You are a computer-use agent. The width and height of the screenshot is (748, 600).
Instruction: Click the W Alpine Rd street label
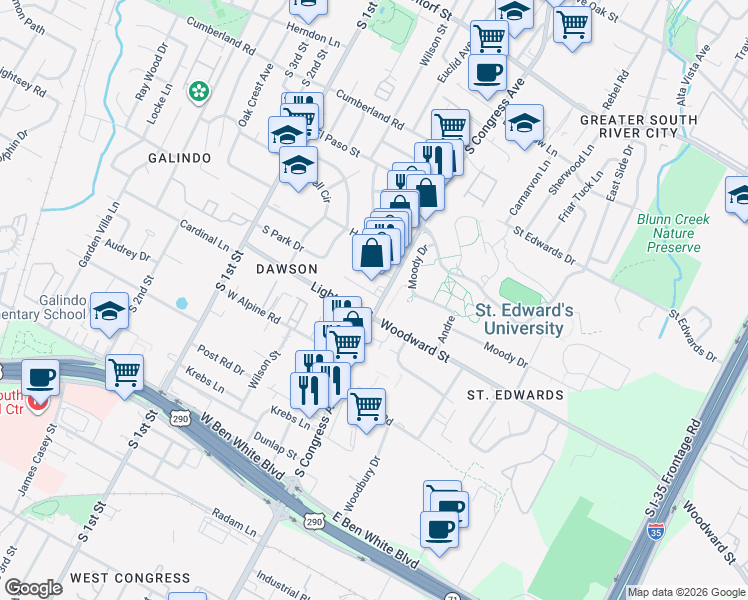(x=253, y=307)
